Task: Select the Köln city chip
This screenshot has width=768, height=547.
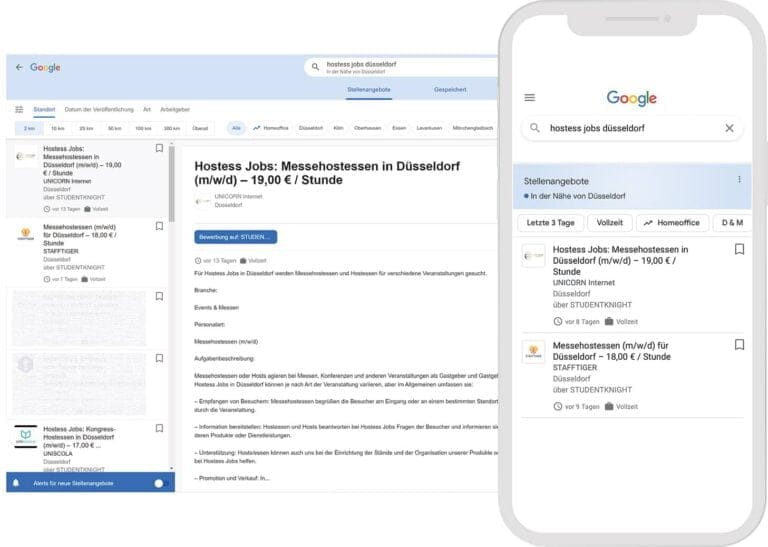Action: point(338,128)
